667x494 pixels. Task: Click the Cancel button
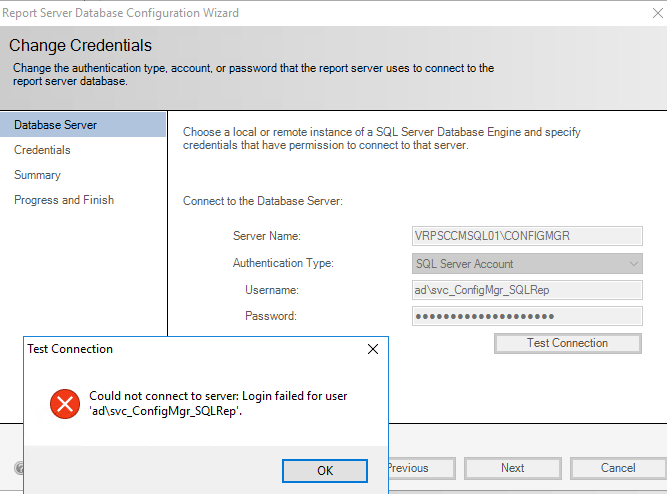[618, 468]
